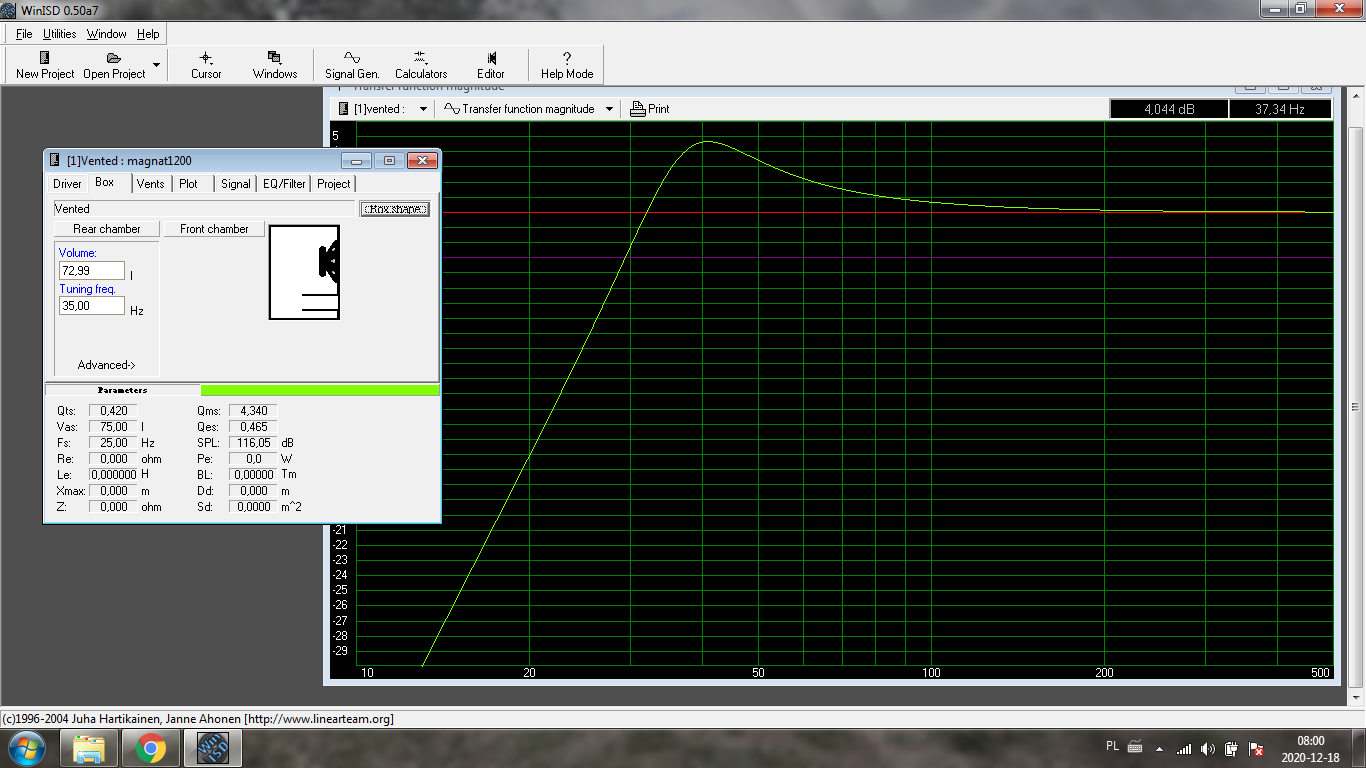
Task: Click the volume speaker tray icon
Action: (1208, 748)
